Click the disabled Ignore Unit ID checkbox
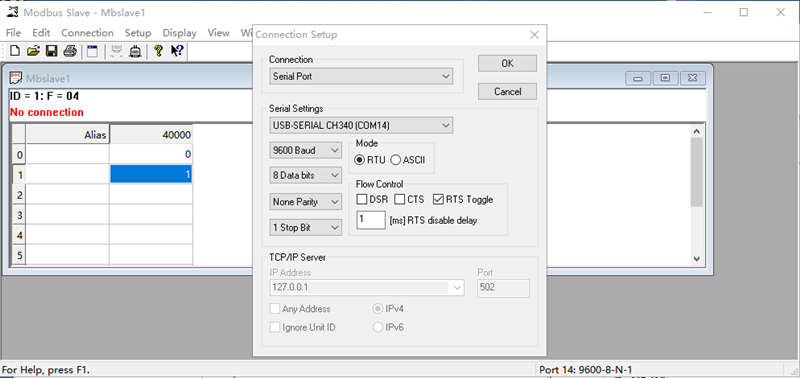The height and width of the screenshot is (378, 800). (x=275, y=327)
